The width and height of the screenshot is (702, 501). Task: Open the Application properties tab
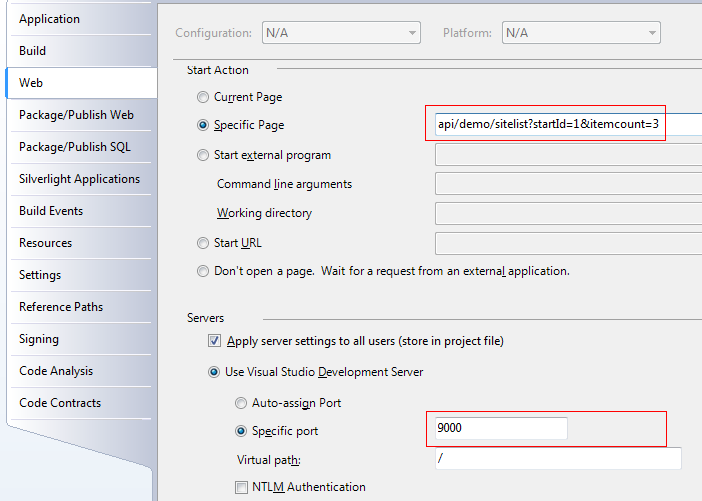point(51,19)
